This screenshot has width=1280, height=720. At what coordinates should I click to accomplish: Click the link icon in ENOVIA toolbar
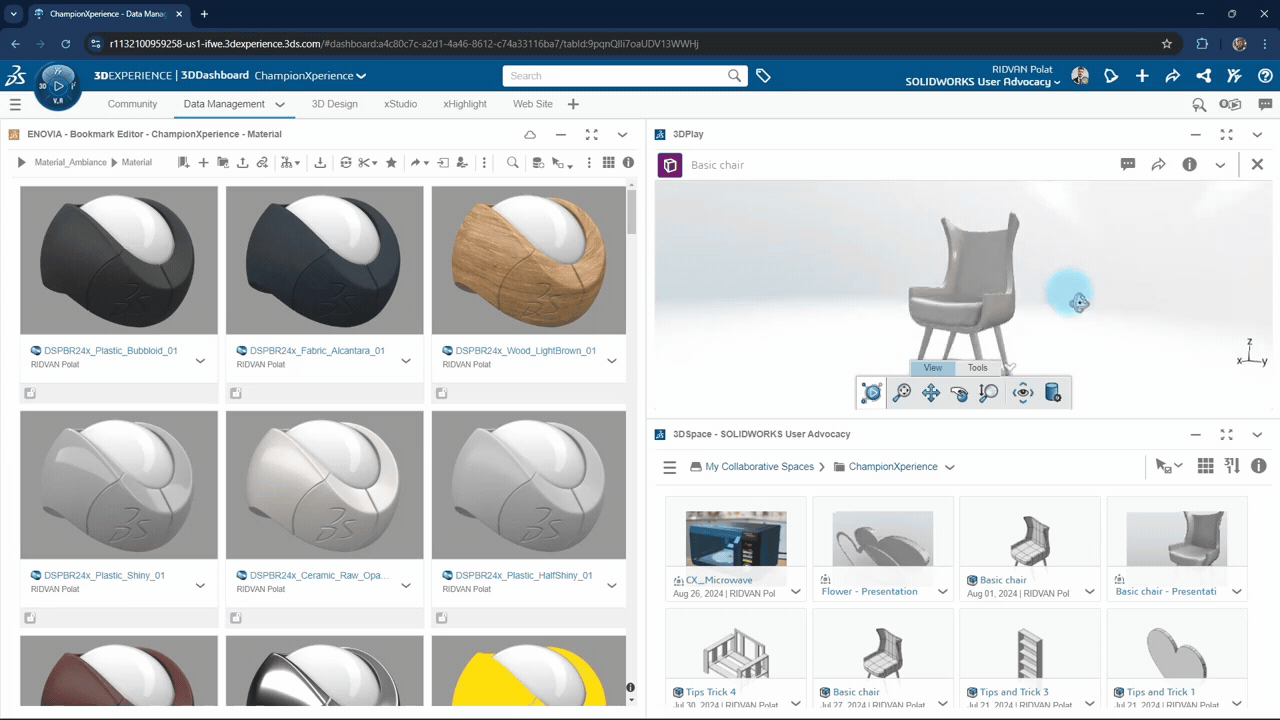tap(262, 162)
